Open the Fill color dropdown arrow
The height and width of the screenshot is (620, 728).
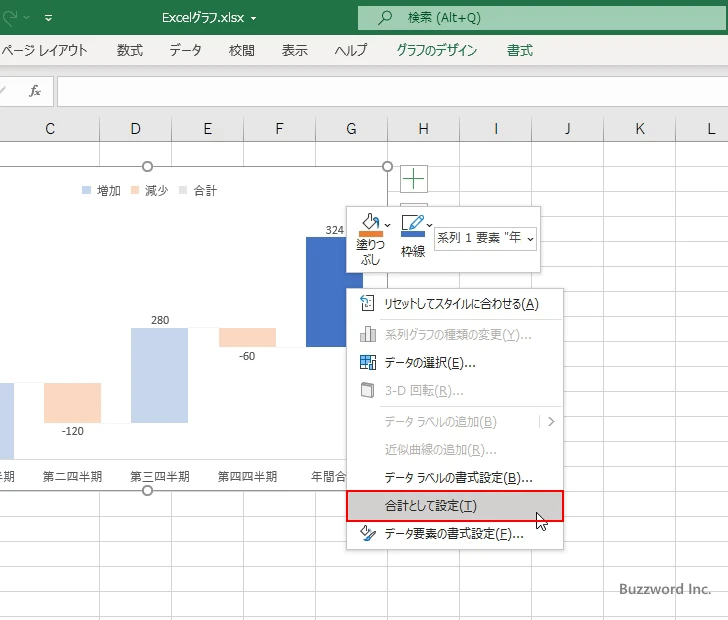(388, 225)
